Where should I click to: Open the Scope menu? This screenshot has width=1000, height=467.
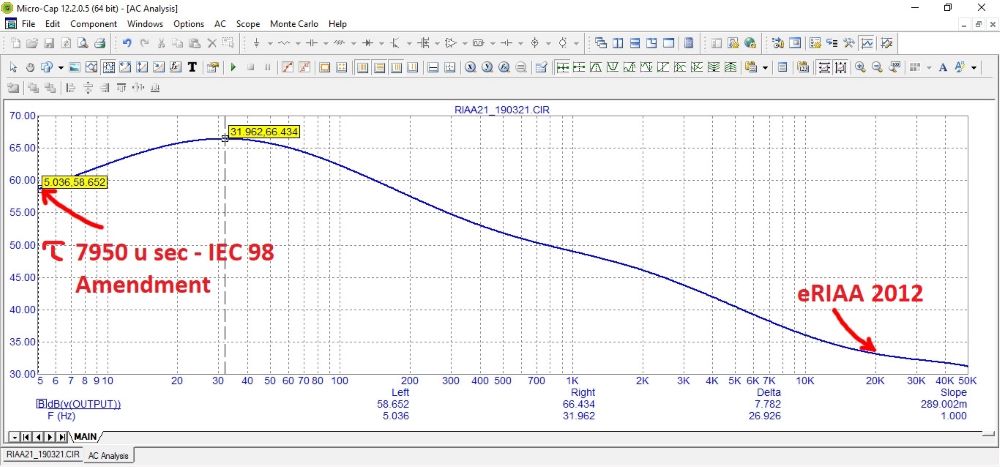[x=248, y=23]
